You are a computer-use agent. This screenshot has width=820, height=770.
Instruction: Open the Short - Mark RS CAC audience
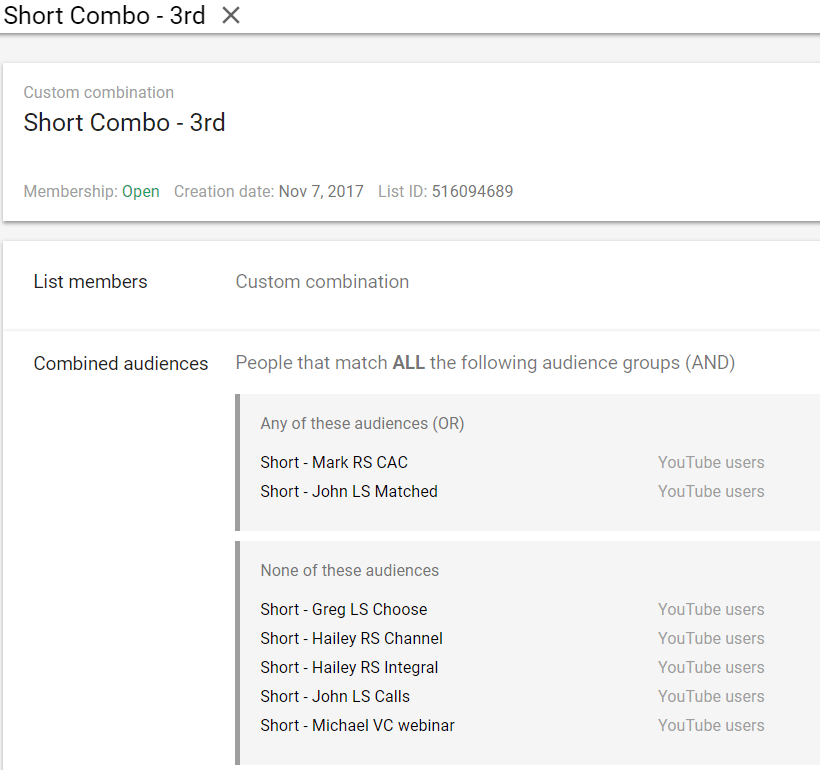point(334,463)
